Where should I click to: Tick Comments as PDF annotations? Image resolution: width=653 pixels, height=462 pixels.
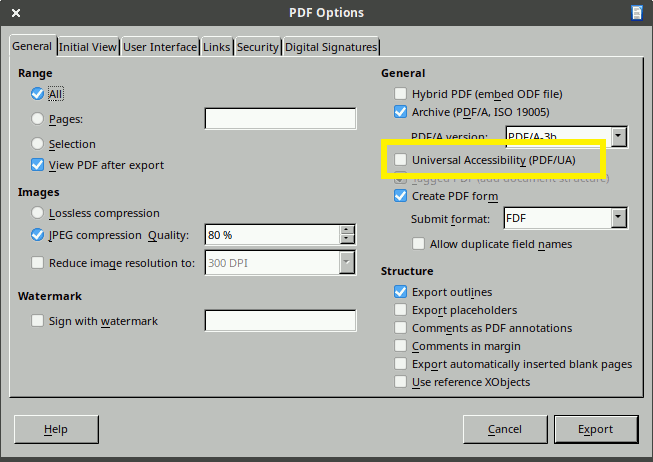tap(401, 327)
